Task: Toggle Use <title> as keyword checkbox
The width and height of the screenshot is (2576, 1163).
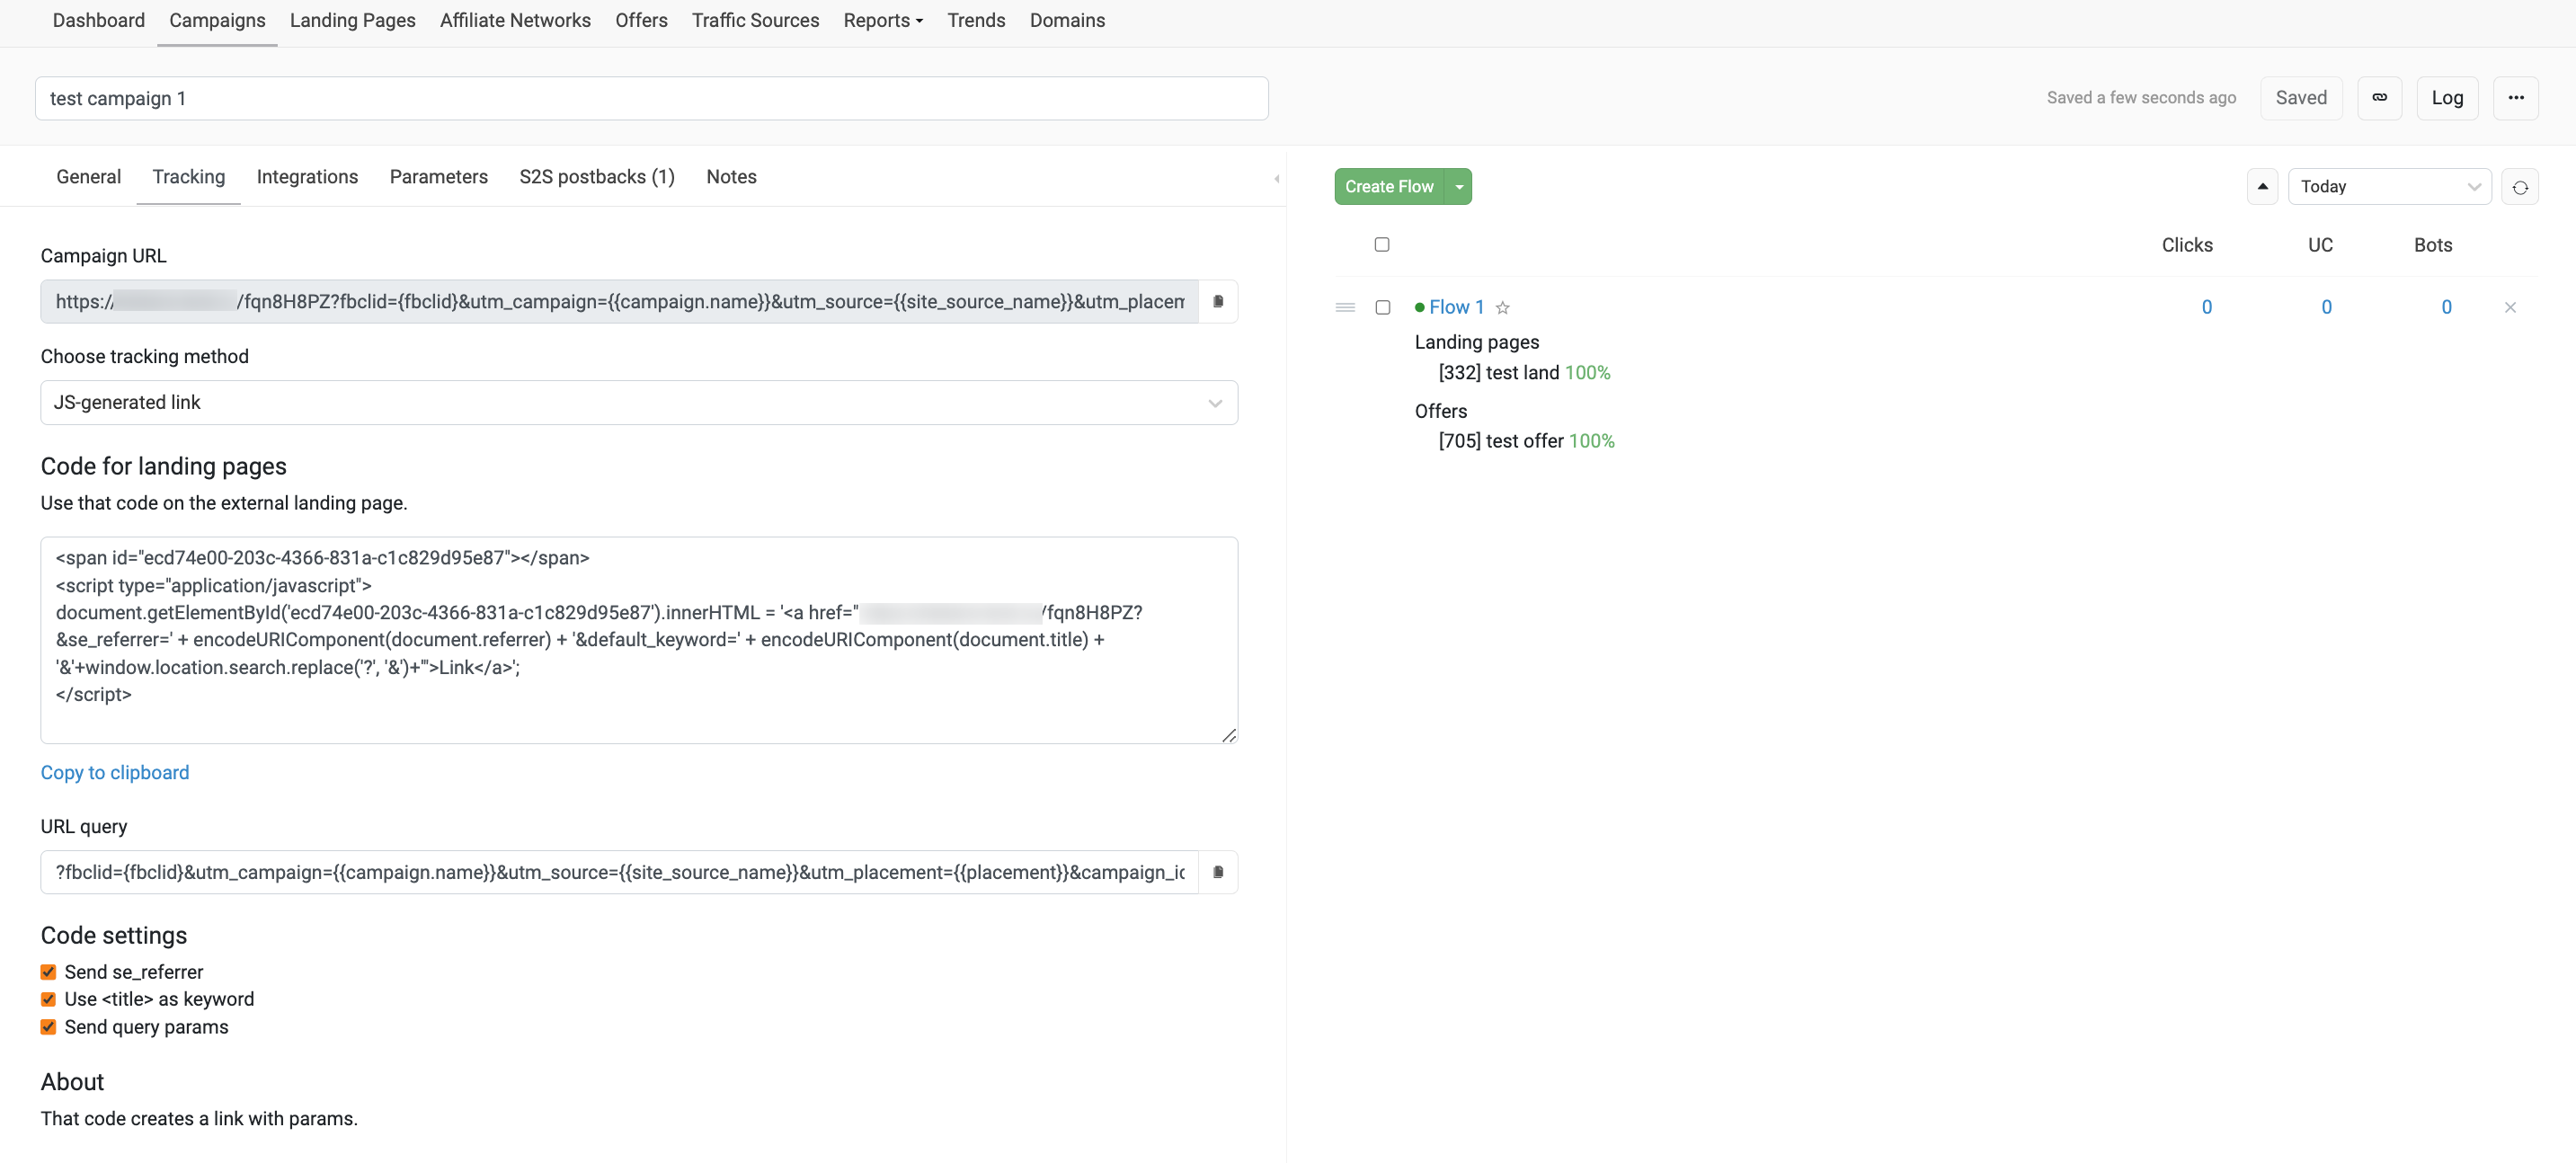Action: [x=48, y=999]
